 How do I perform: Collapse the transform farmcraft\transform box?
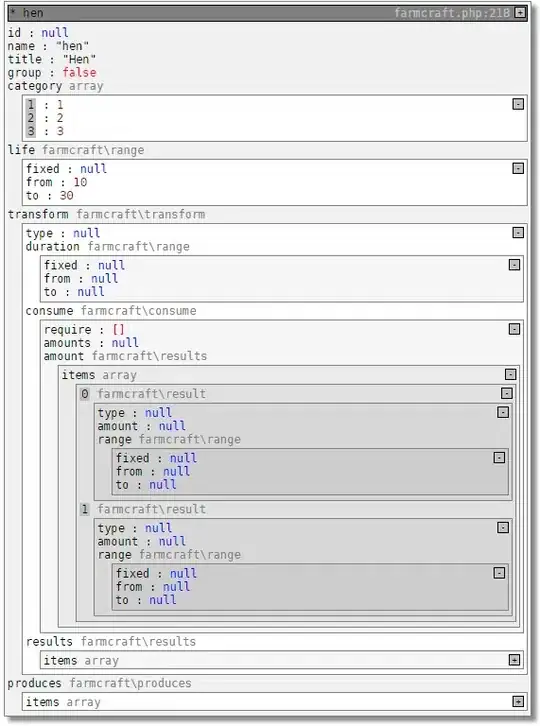point(518,232)
